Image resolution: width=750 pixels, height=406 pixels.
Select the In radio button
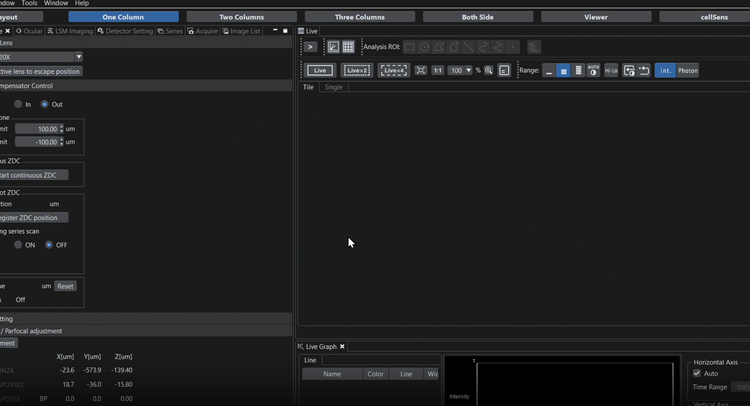18,104
